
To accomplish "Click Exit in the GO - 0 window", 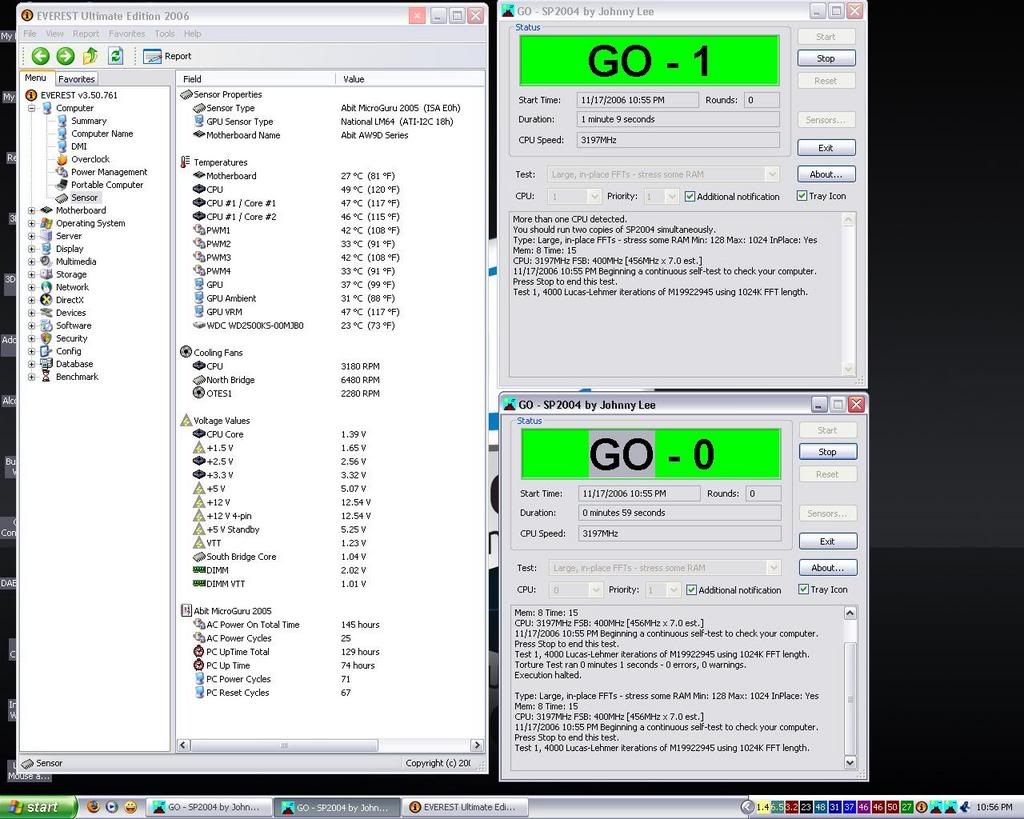I will tap(827, 541).
